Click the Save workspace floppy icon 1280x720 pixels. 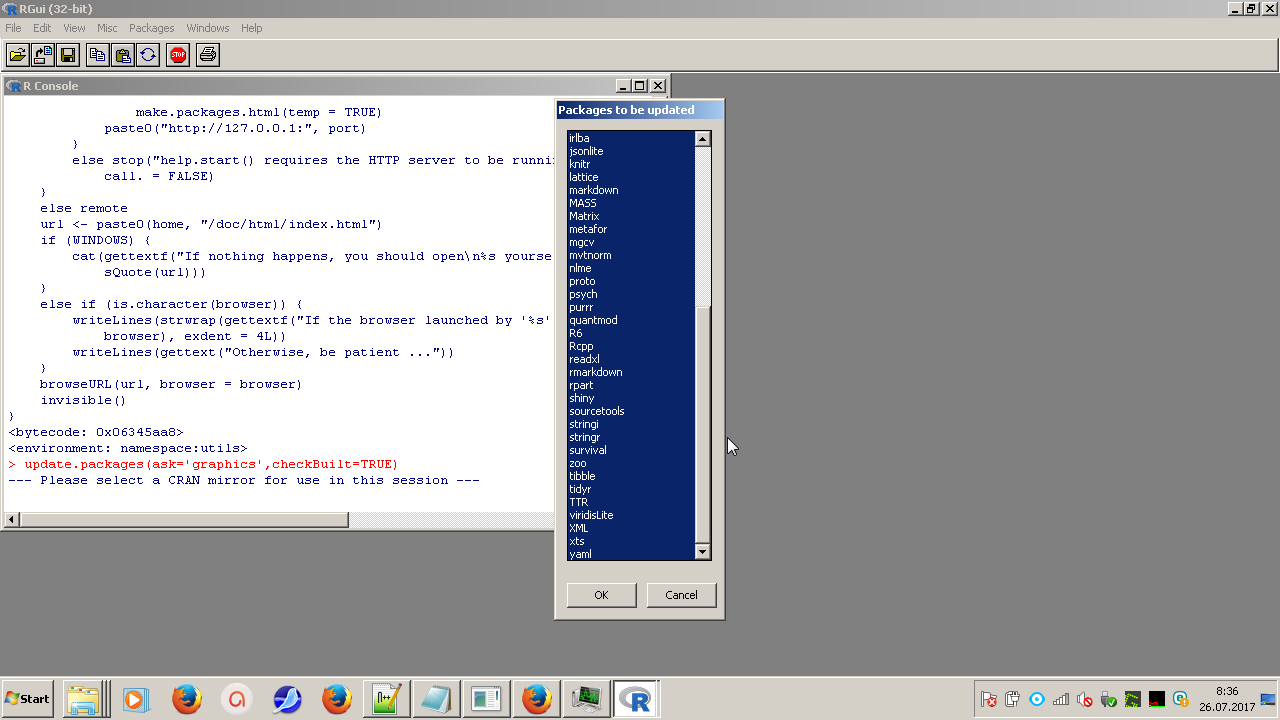pyautogui.click(x=68, y=55)
